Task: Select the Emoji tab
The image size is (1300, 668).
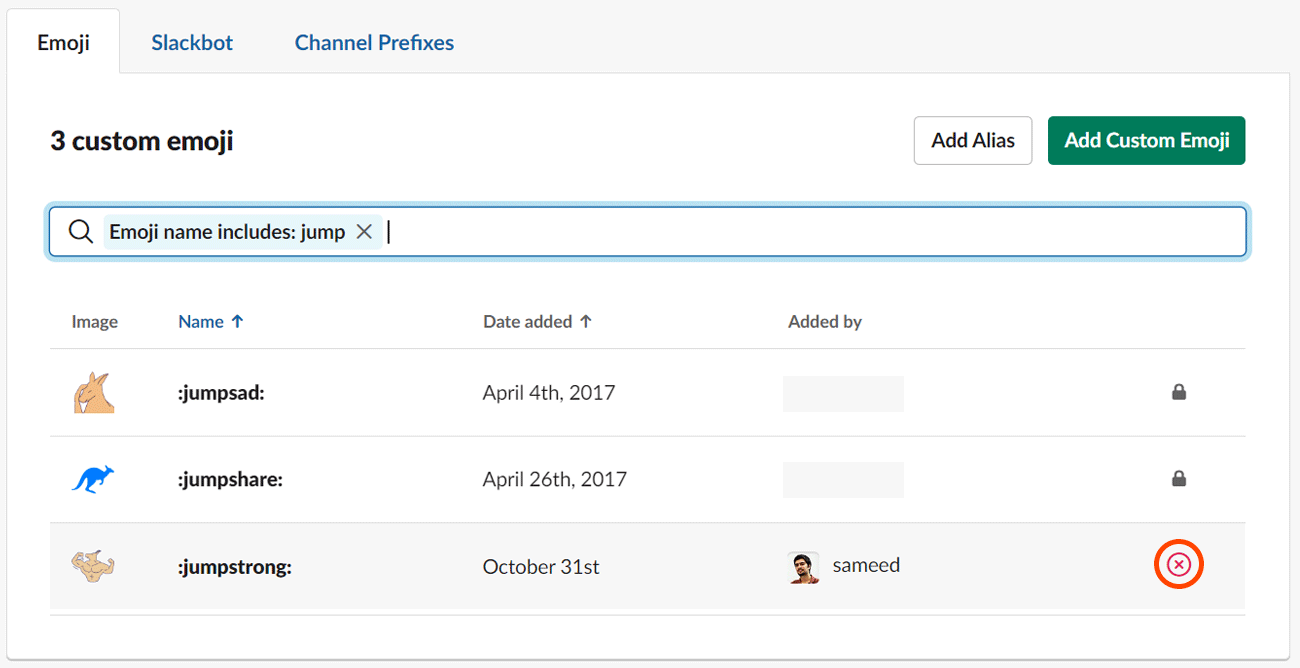Action: (x=63, y=40)
